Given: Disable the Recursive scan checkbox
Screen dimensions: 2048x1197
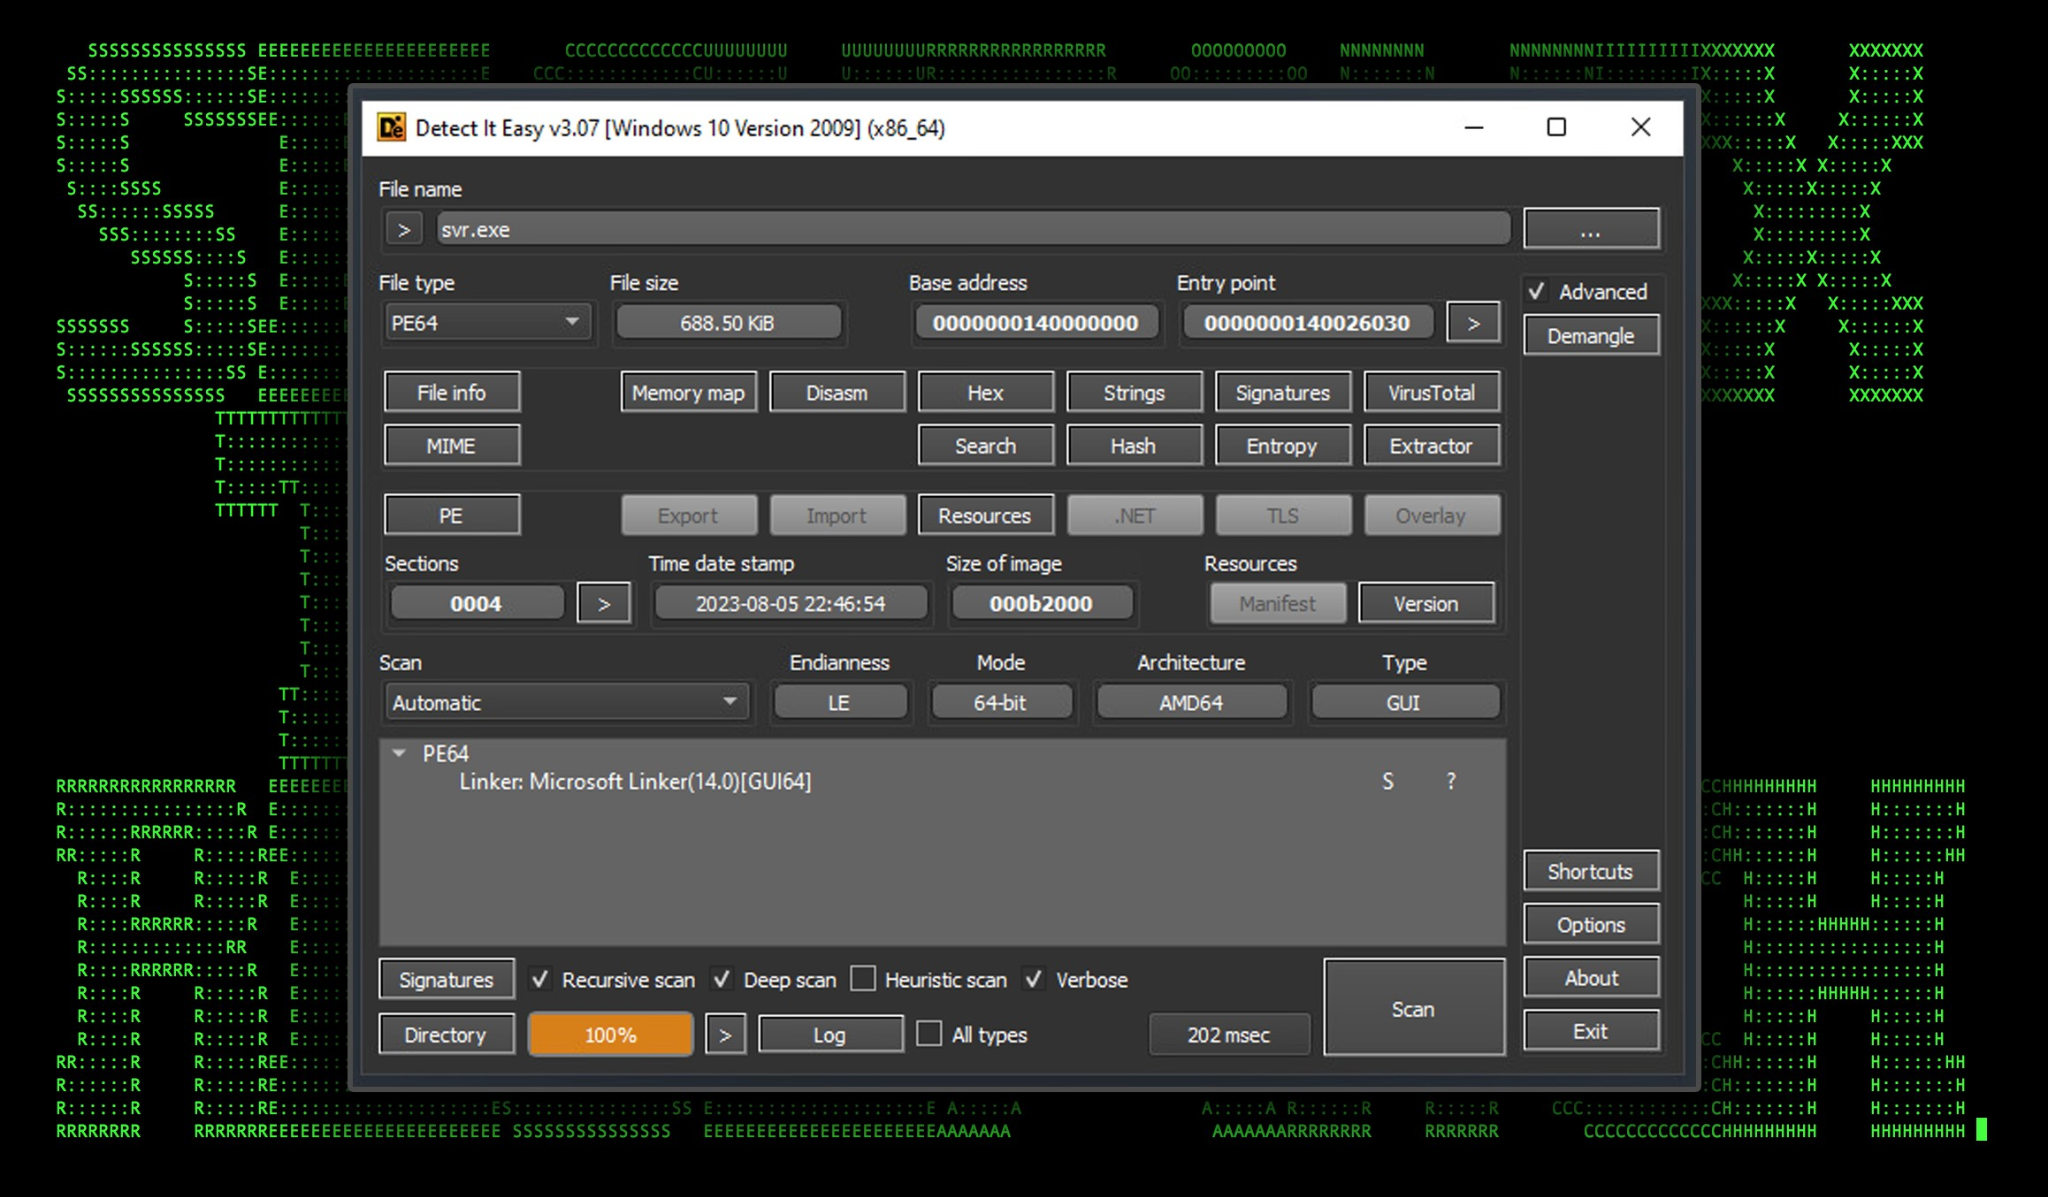Looking at the screenshot, I should 540,979.
